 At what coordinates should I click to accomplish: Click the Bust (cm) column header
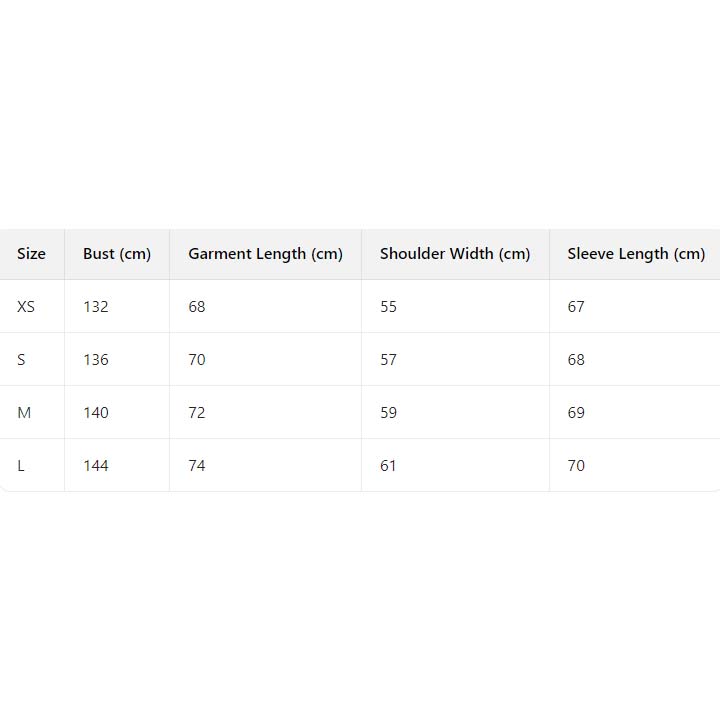[117, 254]
